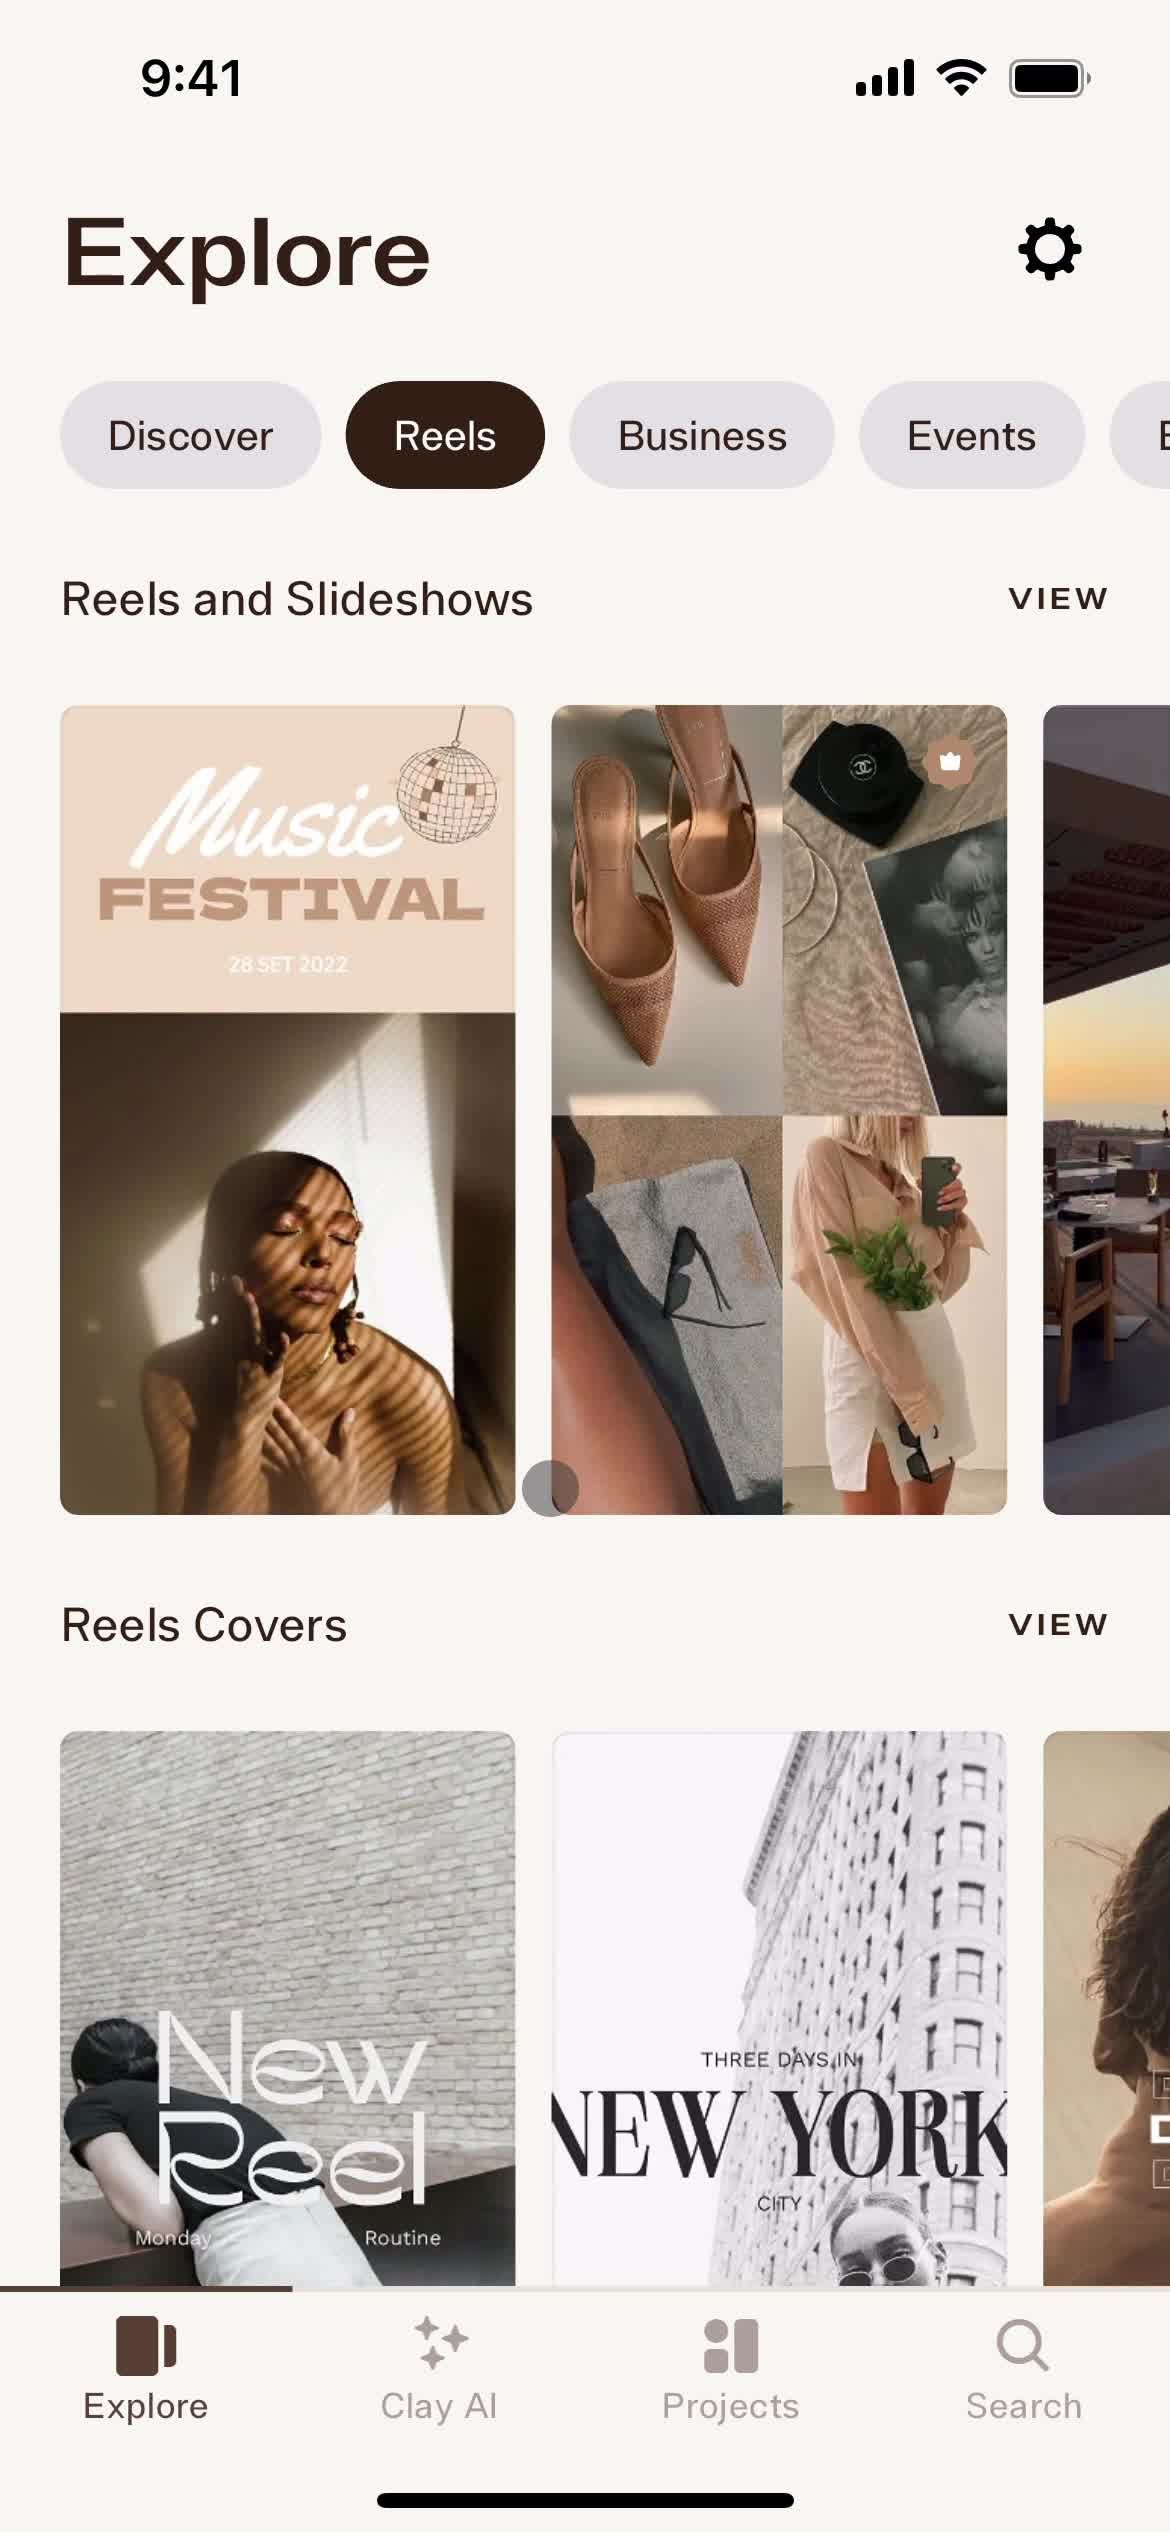Open the New York City cover template
The image size is (1170, 2532).
pyautogui.click(x=779, y=2008)
